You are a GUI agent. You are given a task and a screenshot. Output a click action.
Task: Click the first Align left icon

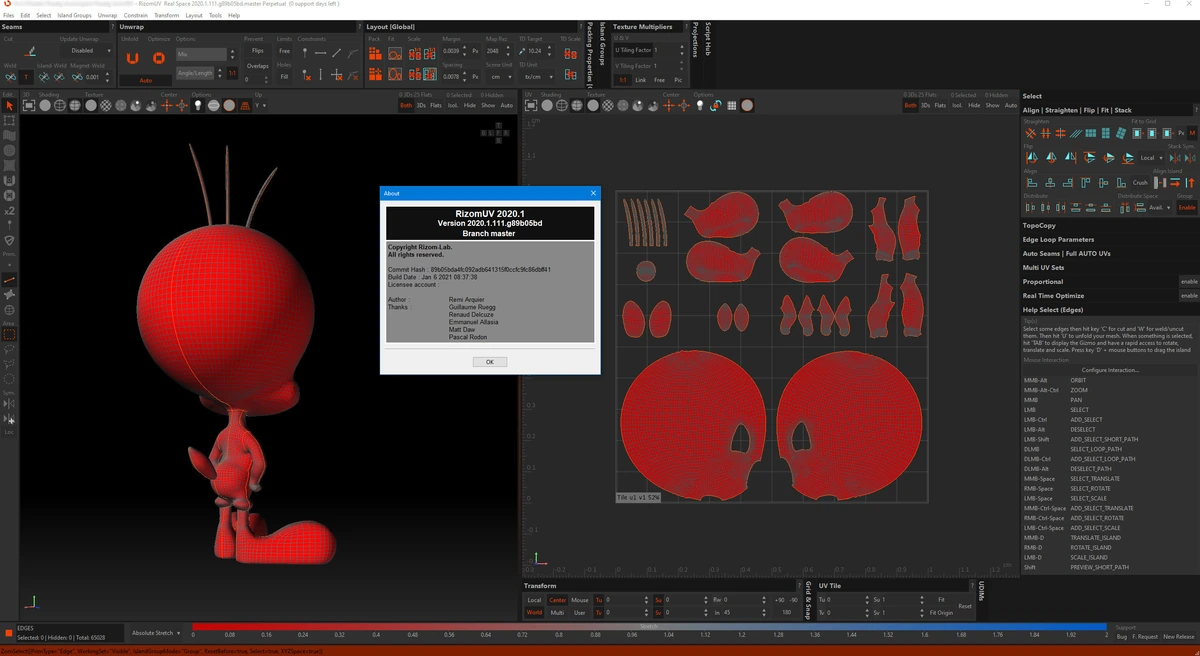click(x=1031, y=183)
